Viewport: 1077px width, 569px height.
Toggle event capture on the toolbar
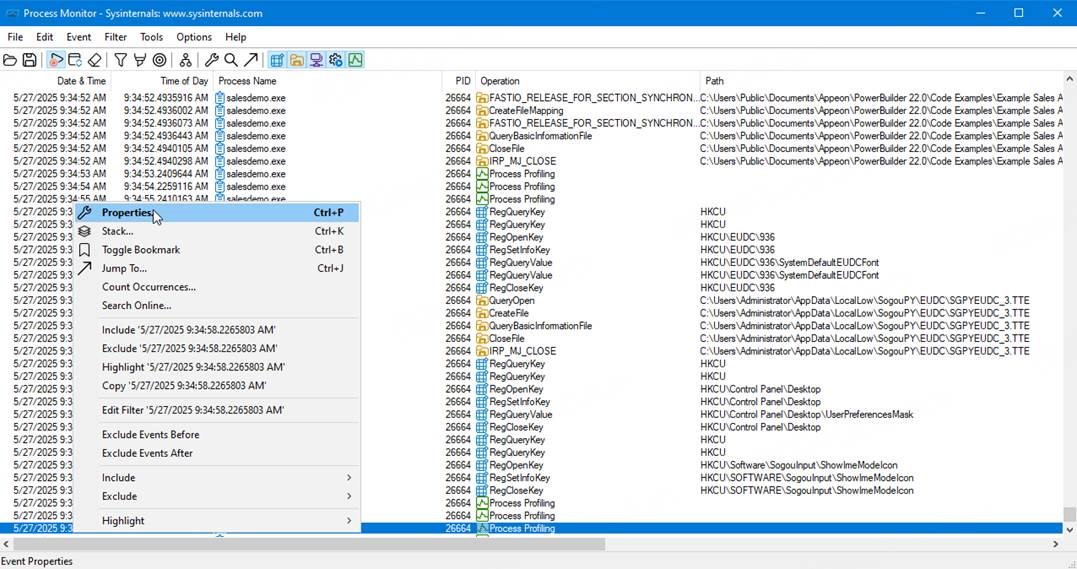tap(56, 60)
